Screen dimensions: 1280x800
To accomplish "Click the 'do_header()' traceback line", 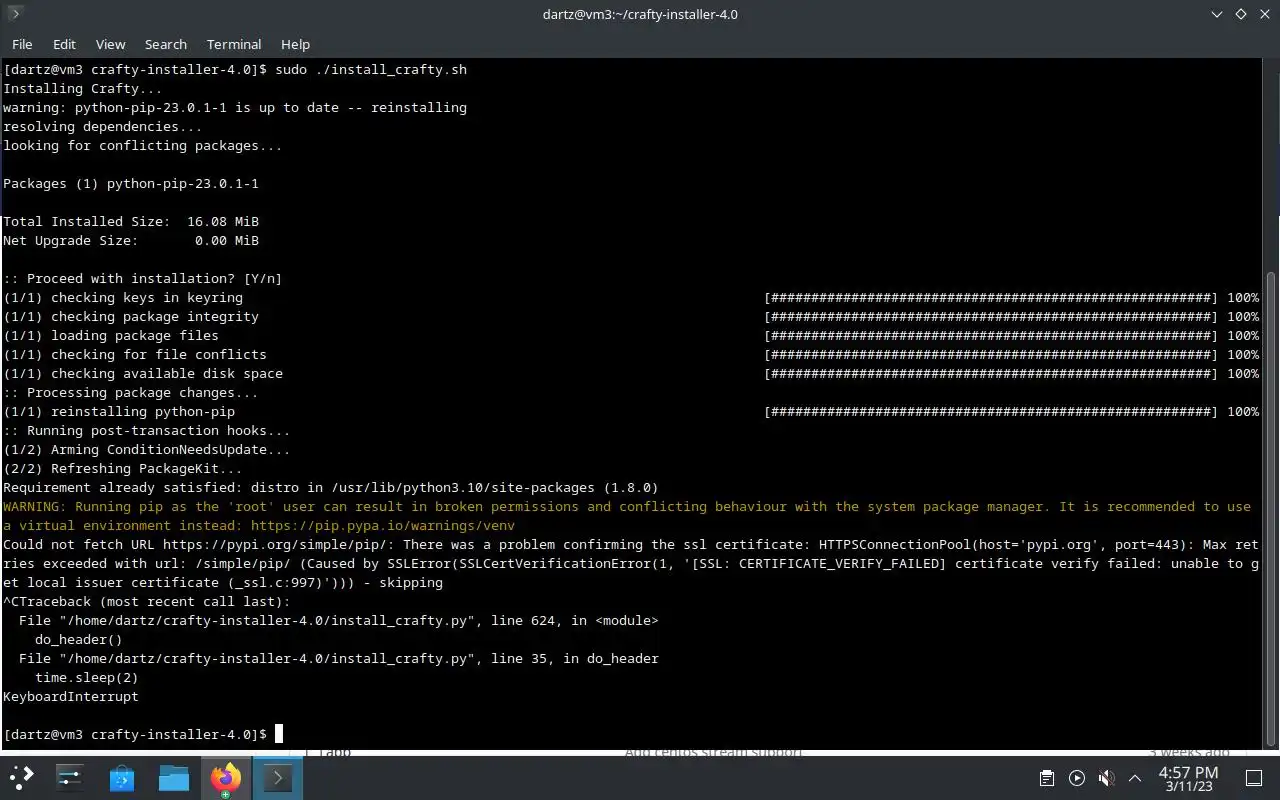I will [79, 639].
